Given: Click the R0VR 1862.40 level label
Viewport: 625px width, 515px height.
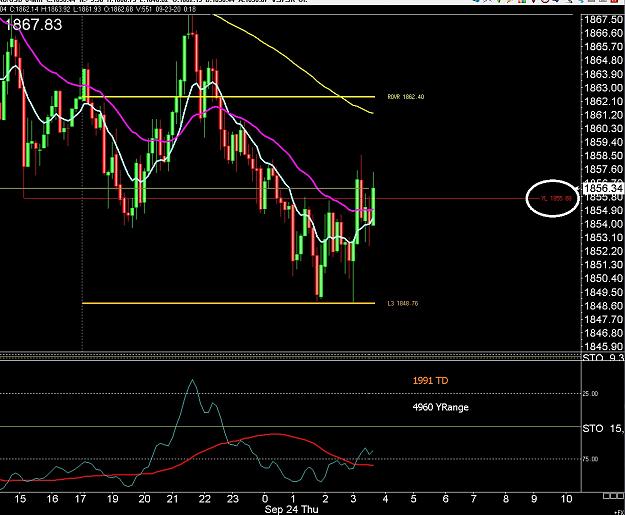Looking at the screenshot, I should tap(406, 97).
